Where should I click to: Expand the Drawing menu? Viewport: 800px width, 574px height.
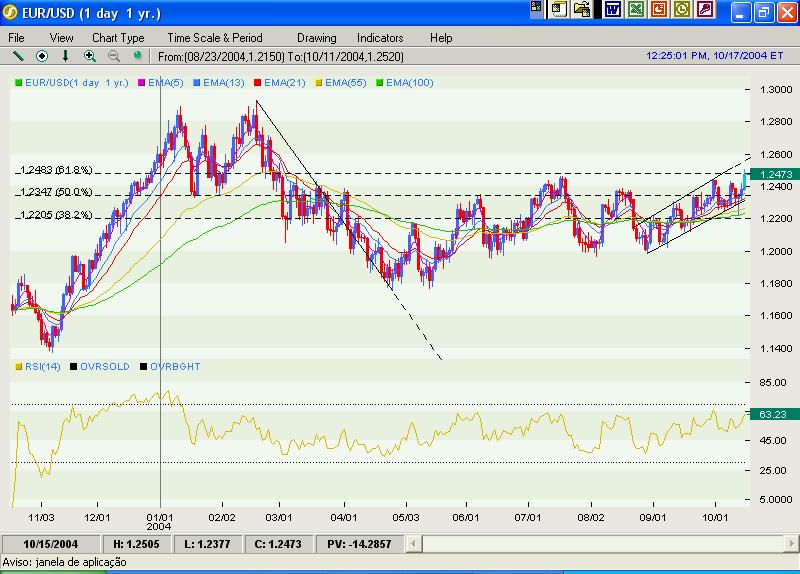[316, 37]
